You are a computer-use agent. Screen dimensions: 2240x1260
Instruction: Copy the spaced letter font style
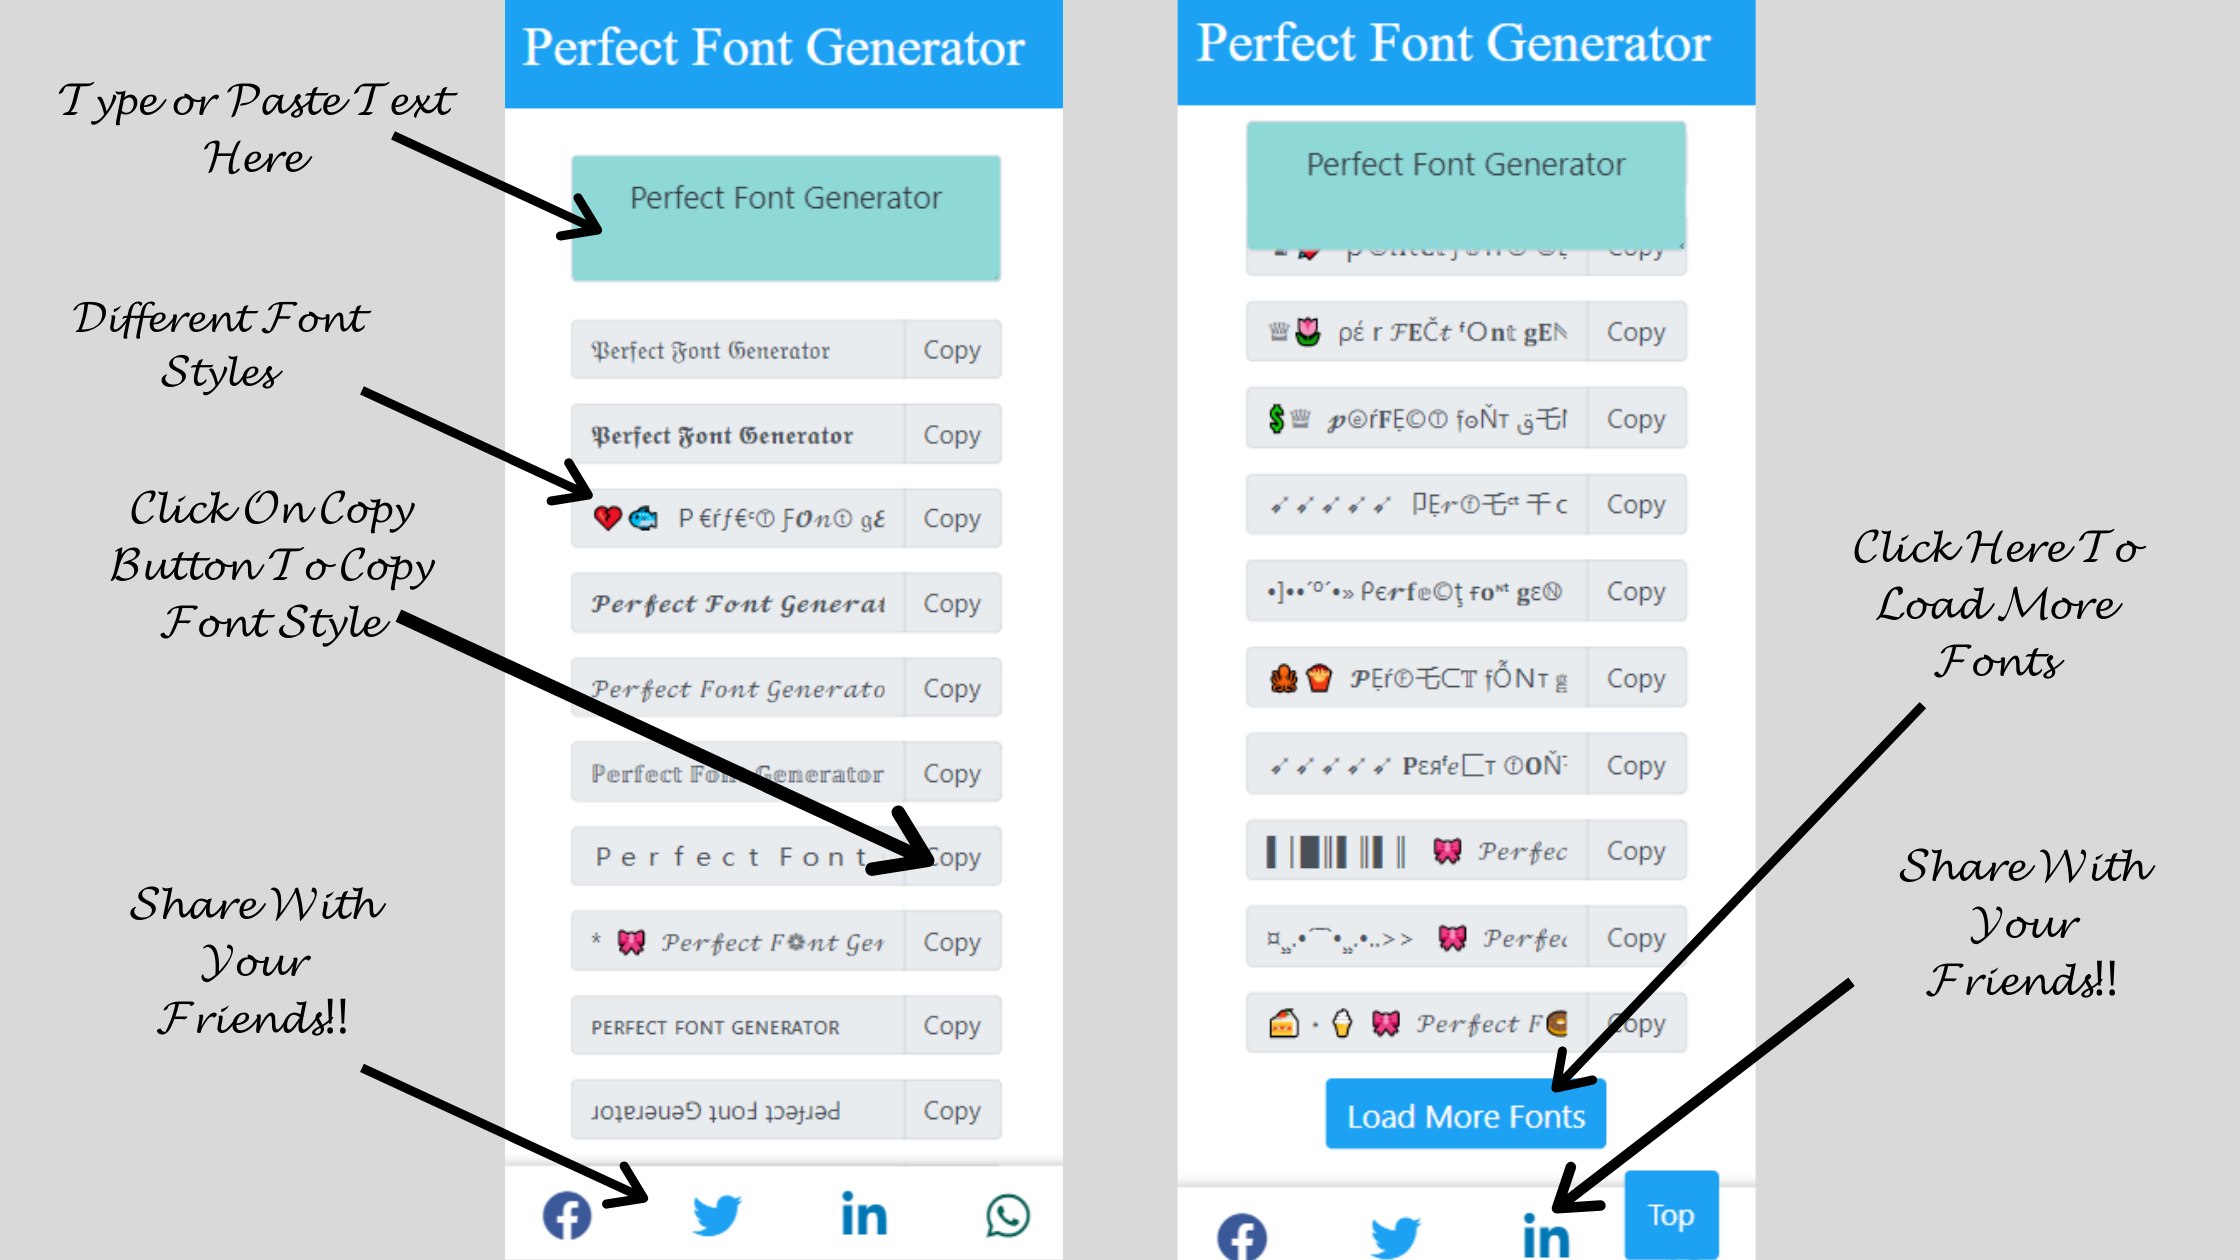951,857
